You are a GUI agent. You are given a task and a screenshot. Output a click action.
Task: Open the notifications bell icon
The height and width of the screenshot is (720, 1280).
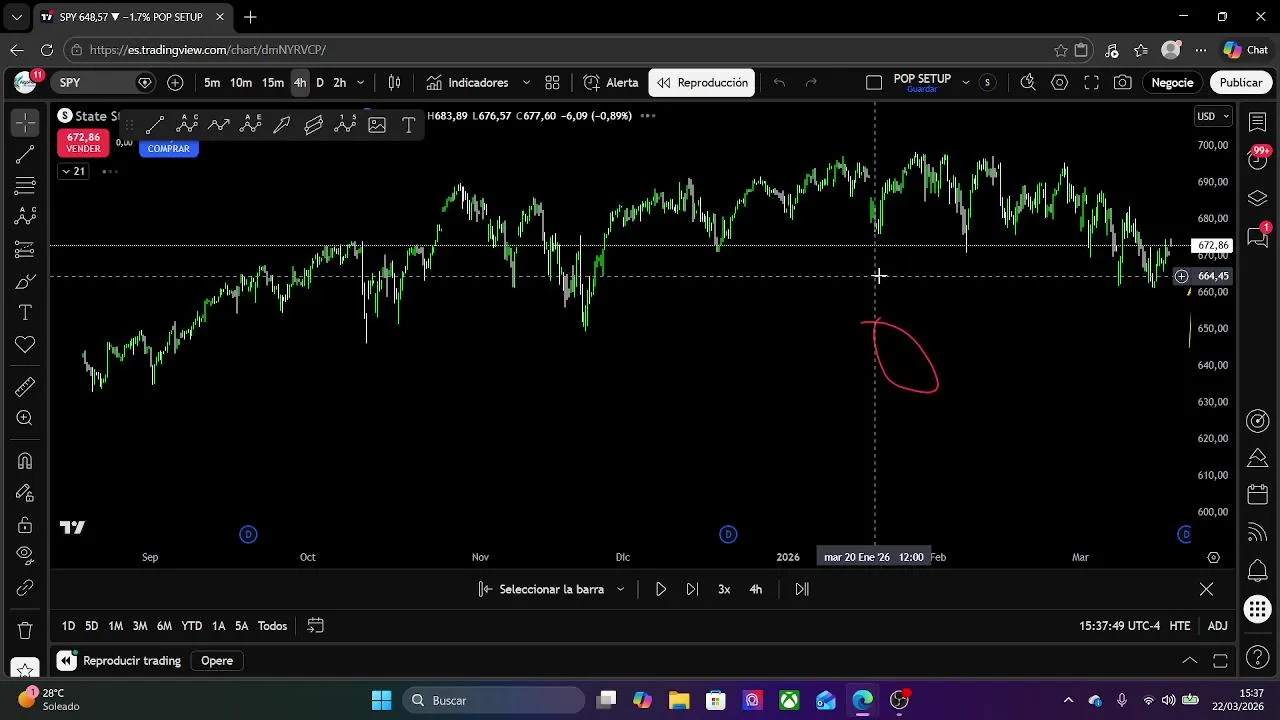point(1258,571)
